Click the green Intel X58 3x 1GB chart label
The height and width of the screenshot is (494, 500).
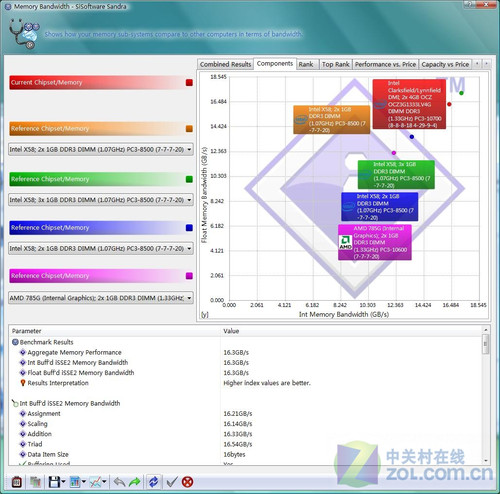coord(396,175)
